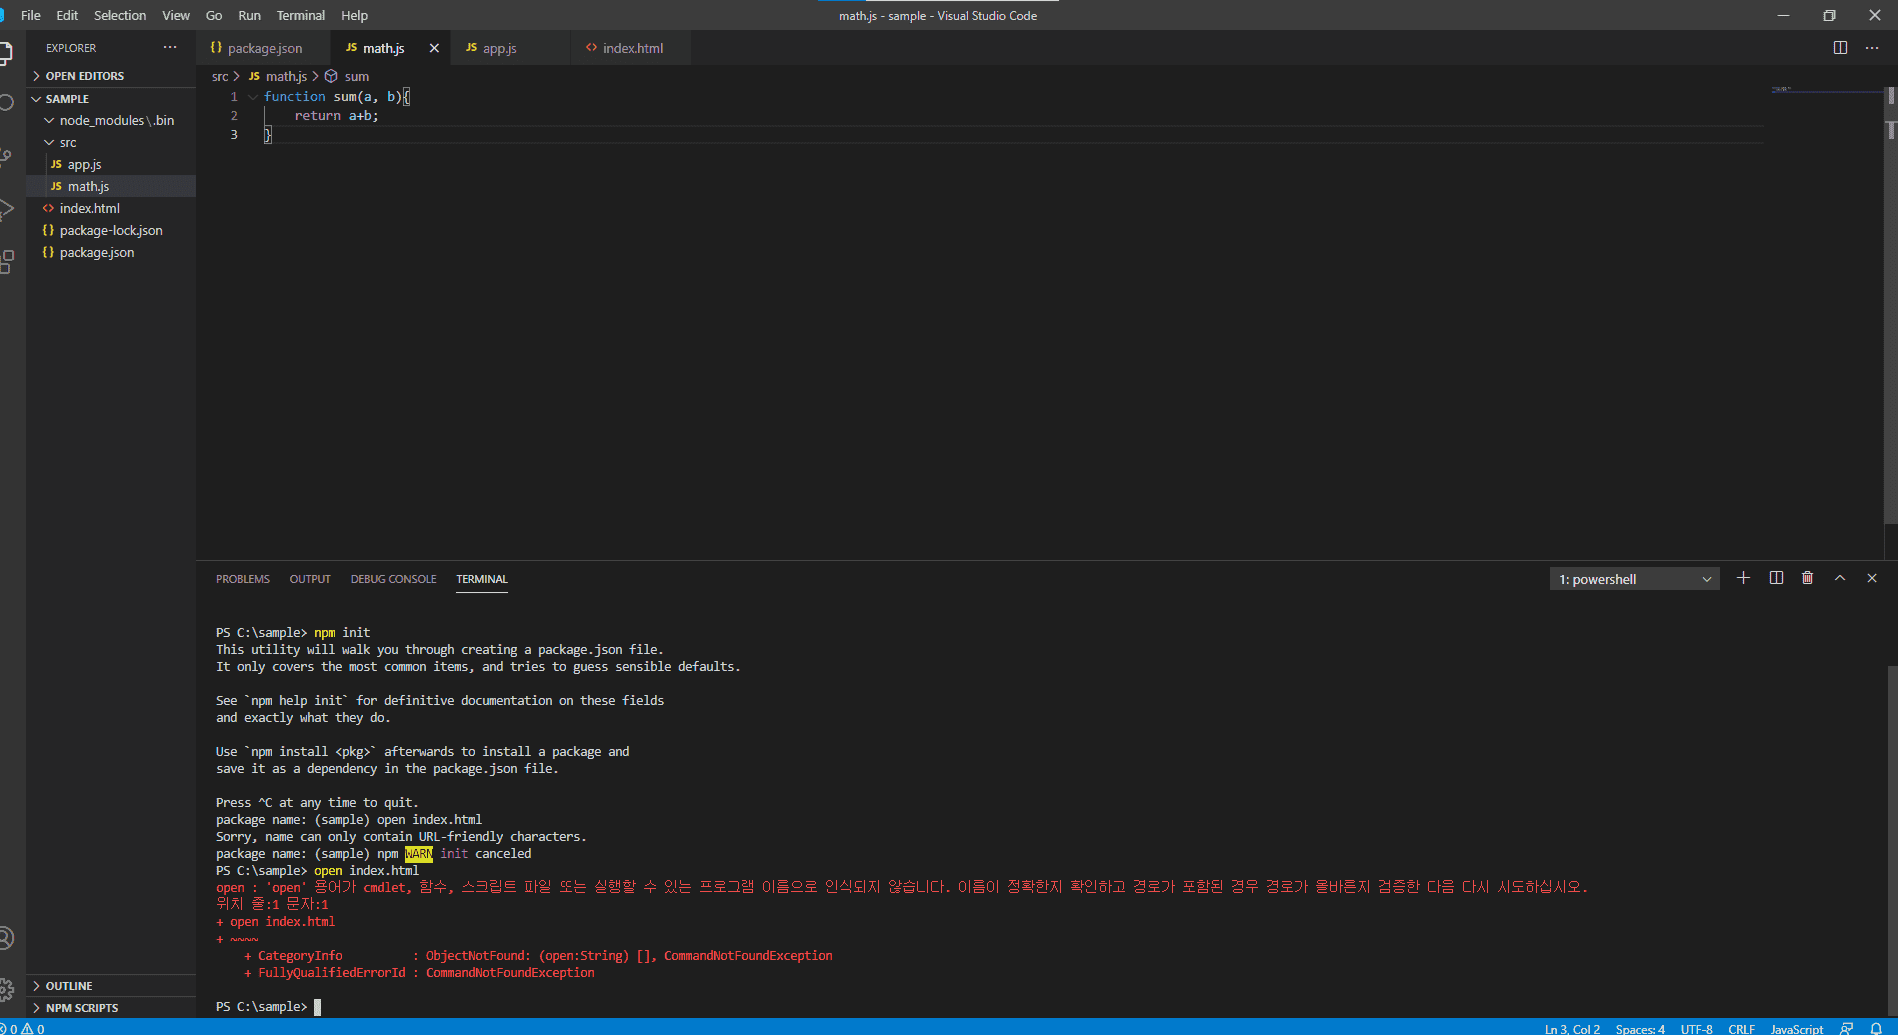Collapse the SAMPLE folder section
The image size is (1898, 1035).
(111, 99)
